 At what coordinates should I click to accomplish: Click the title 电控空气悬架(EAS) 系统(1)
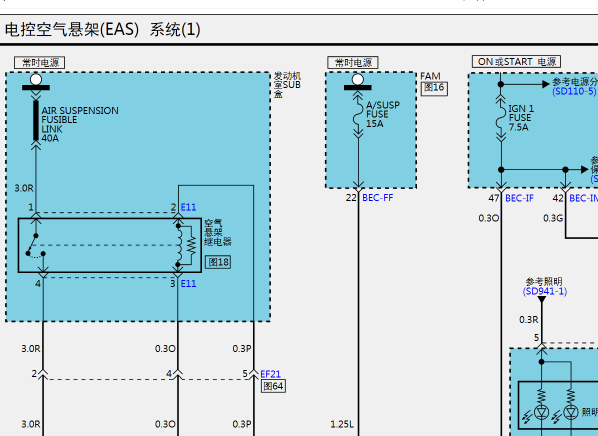(x=102, y=29)
